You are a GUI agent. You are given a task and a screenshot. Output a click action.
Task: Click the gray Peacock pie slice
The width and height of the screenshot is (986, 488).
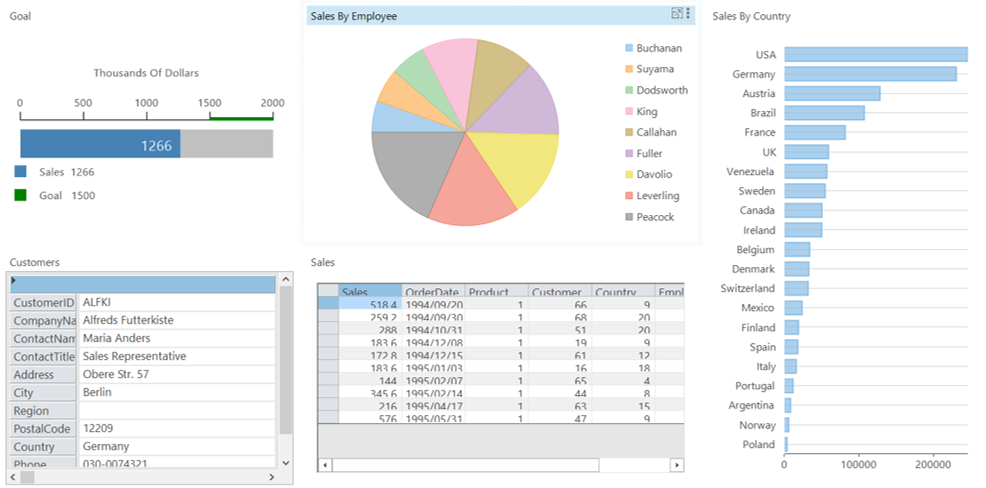click(412, 169)
